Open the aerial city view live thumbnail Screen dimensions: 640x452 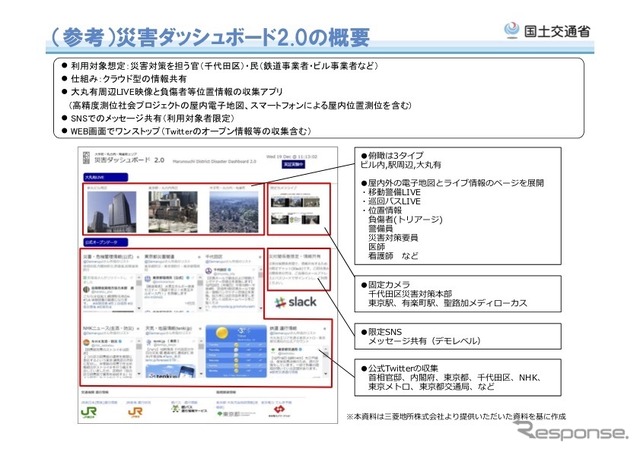pos(234,212)
